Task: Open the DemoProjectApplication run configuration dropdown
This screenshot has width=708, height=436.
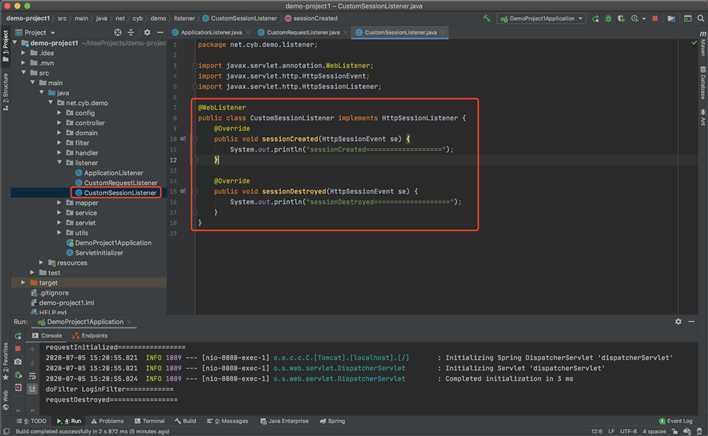Action: pyautogui.click(x=541, y=19)
